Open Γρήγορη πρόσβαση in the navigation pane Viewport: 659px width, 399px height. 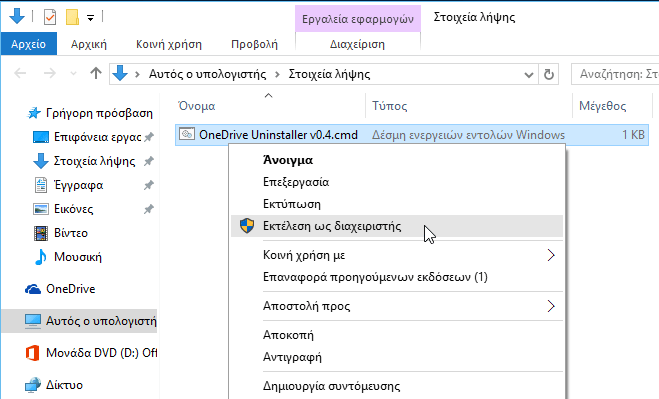pos(99,113)
